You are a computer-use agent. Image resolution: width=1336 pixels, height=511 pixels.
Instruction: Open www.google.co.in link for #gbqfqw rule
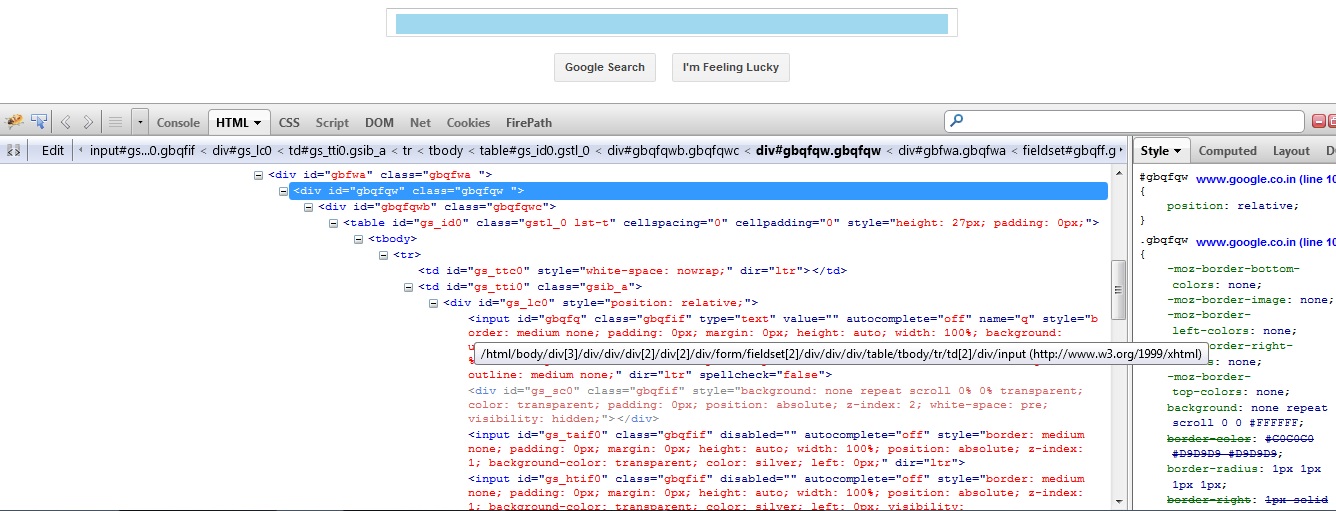(1265, 179)
